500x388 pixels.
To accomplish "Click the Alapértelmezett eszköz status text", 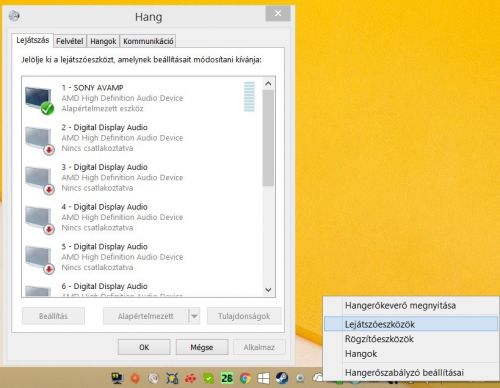I will [102, 108].
